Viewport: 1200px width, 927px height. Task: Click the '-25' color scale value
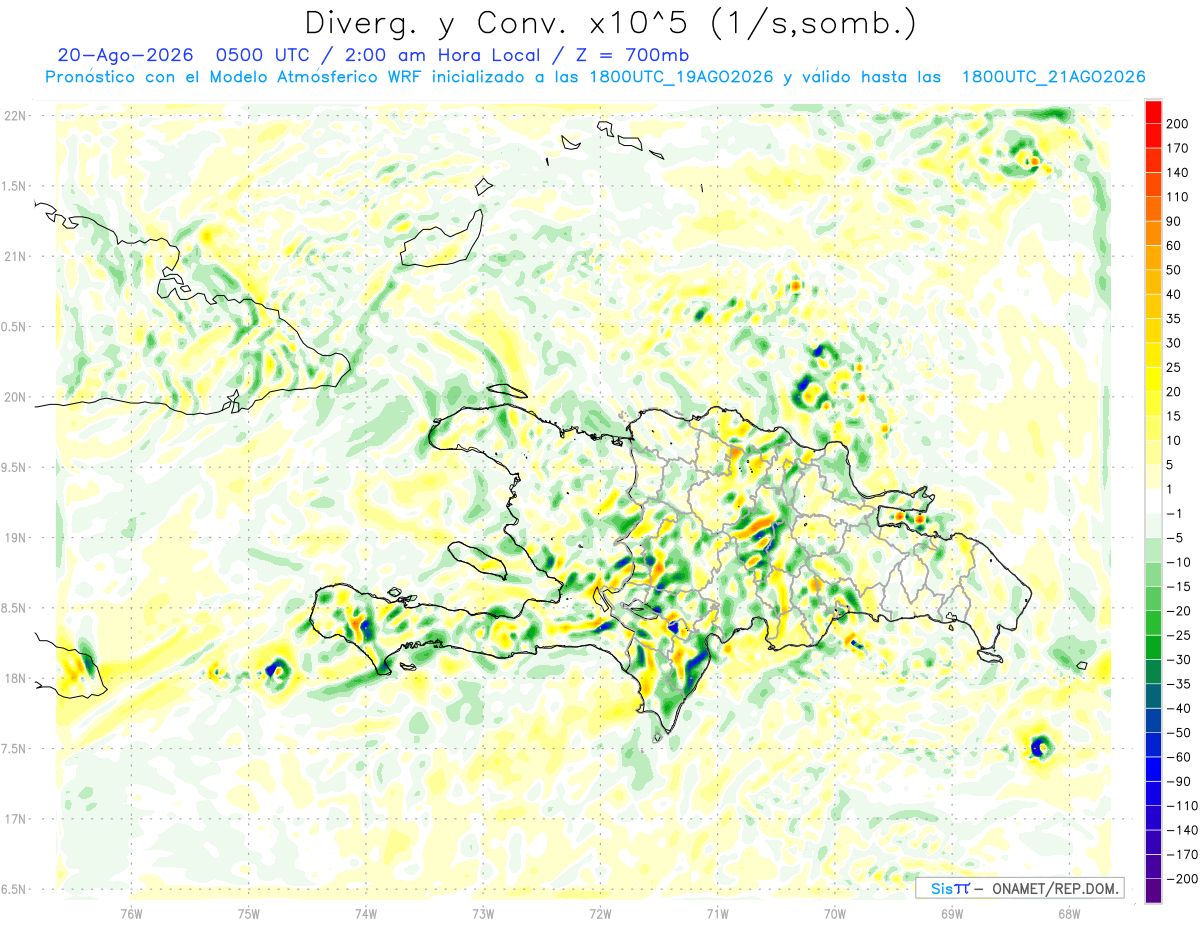(1179, 636)
